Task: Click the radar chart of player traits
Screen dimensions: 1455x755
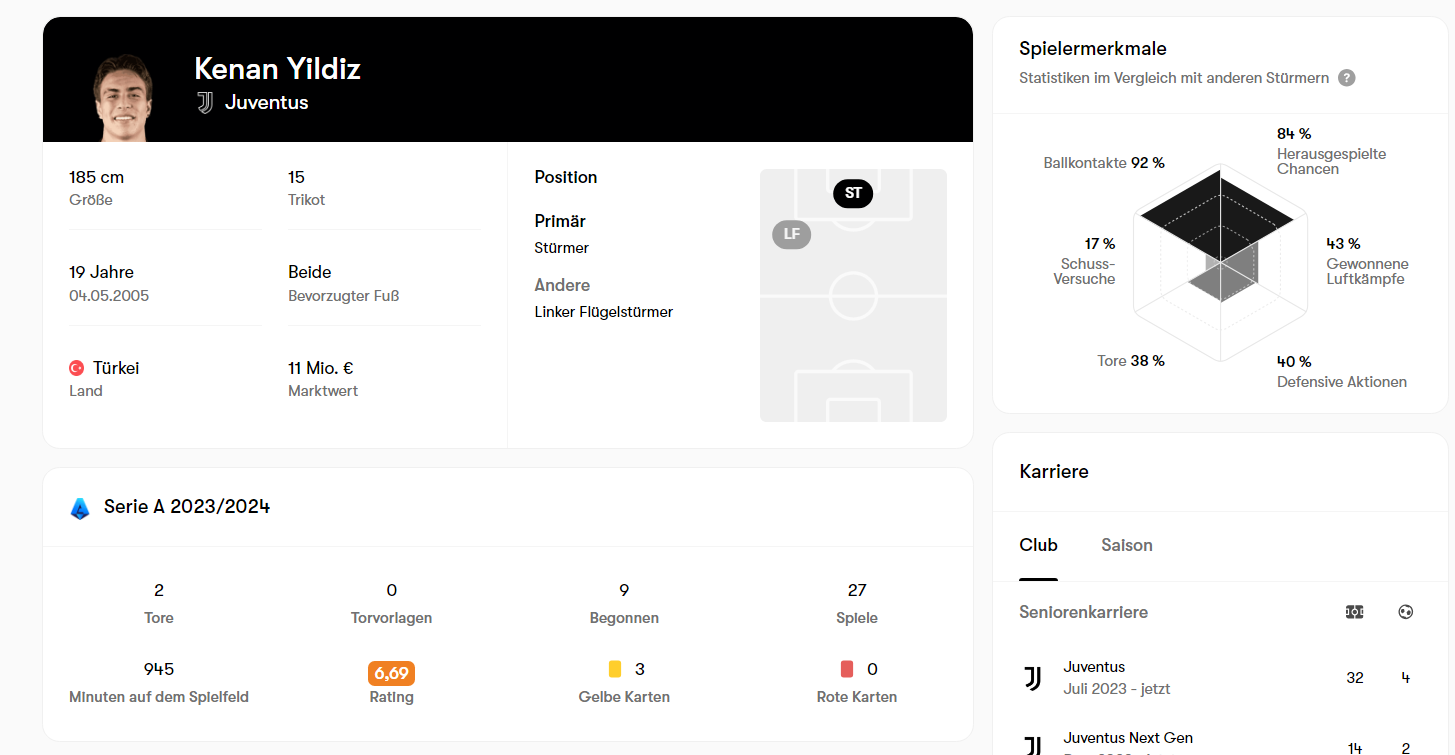Action: pos(1220,265)
